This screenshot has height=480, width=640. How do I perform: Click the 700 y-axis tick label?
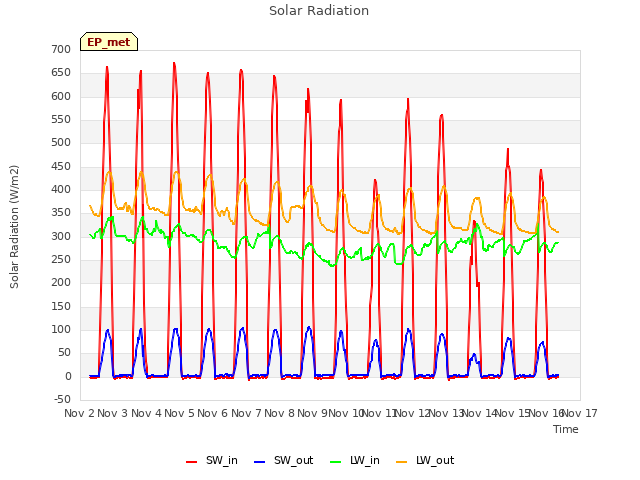pos(61,49)
